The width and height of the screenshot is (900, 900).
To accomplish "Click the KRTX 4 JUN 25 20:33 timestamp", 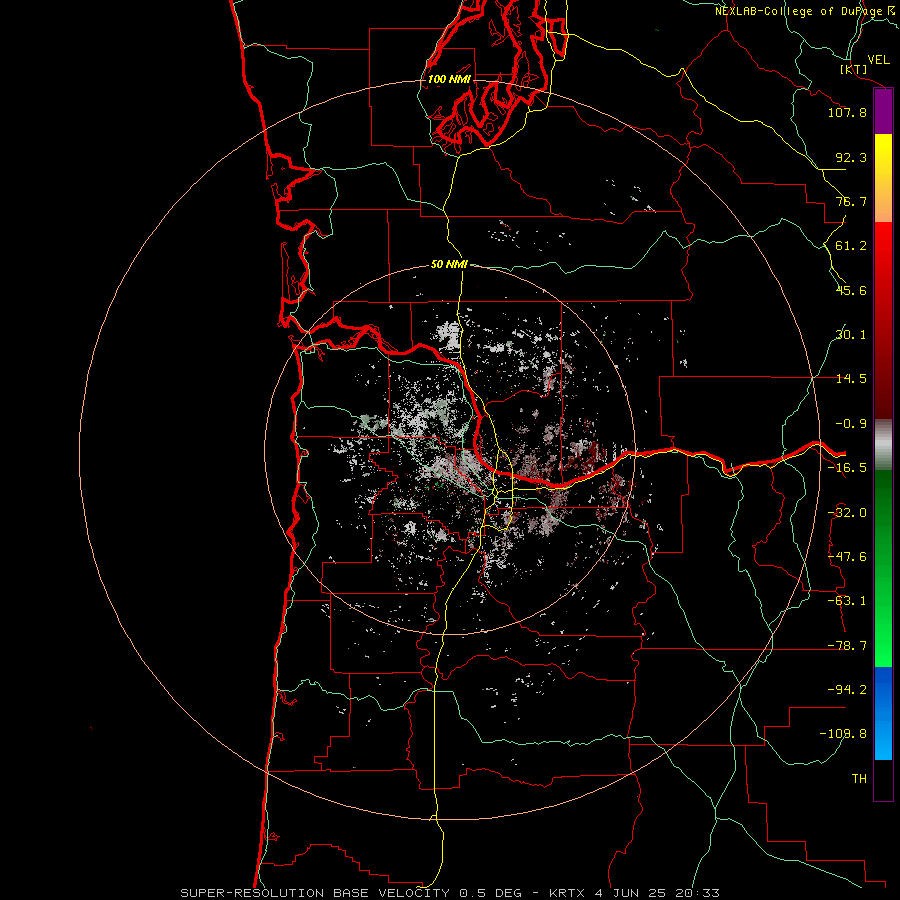I will (634, 893).
